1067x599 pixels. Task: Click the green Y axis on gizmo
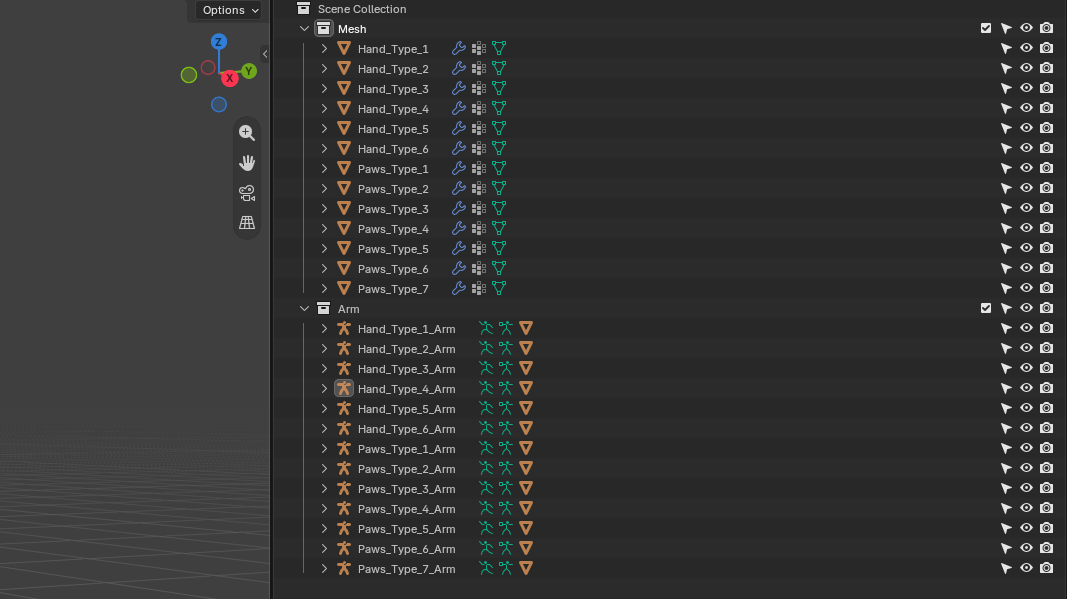pos(249,71)
